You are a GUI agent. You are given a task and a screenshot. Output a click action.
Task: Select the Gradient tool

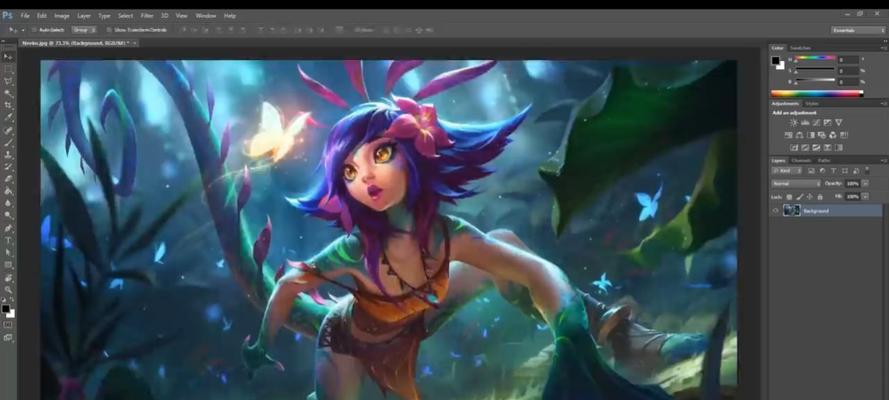tap(9, 190)
